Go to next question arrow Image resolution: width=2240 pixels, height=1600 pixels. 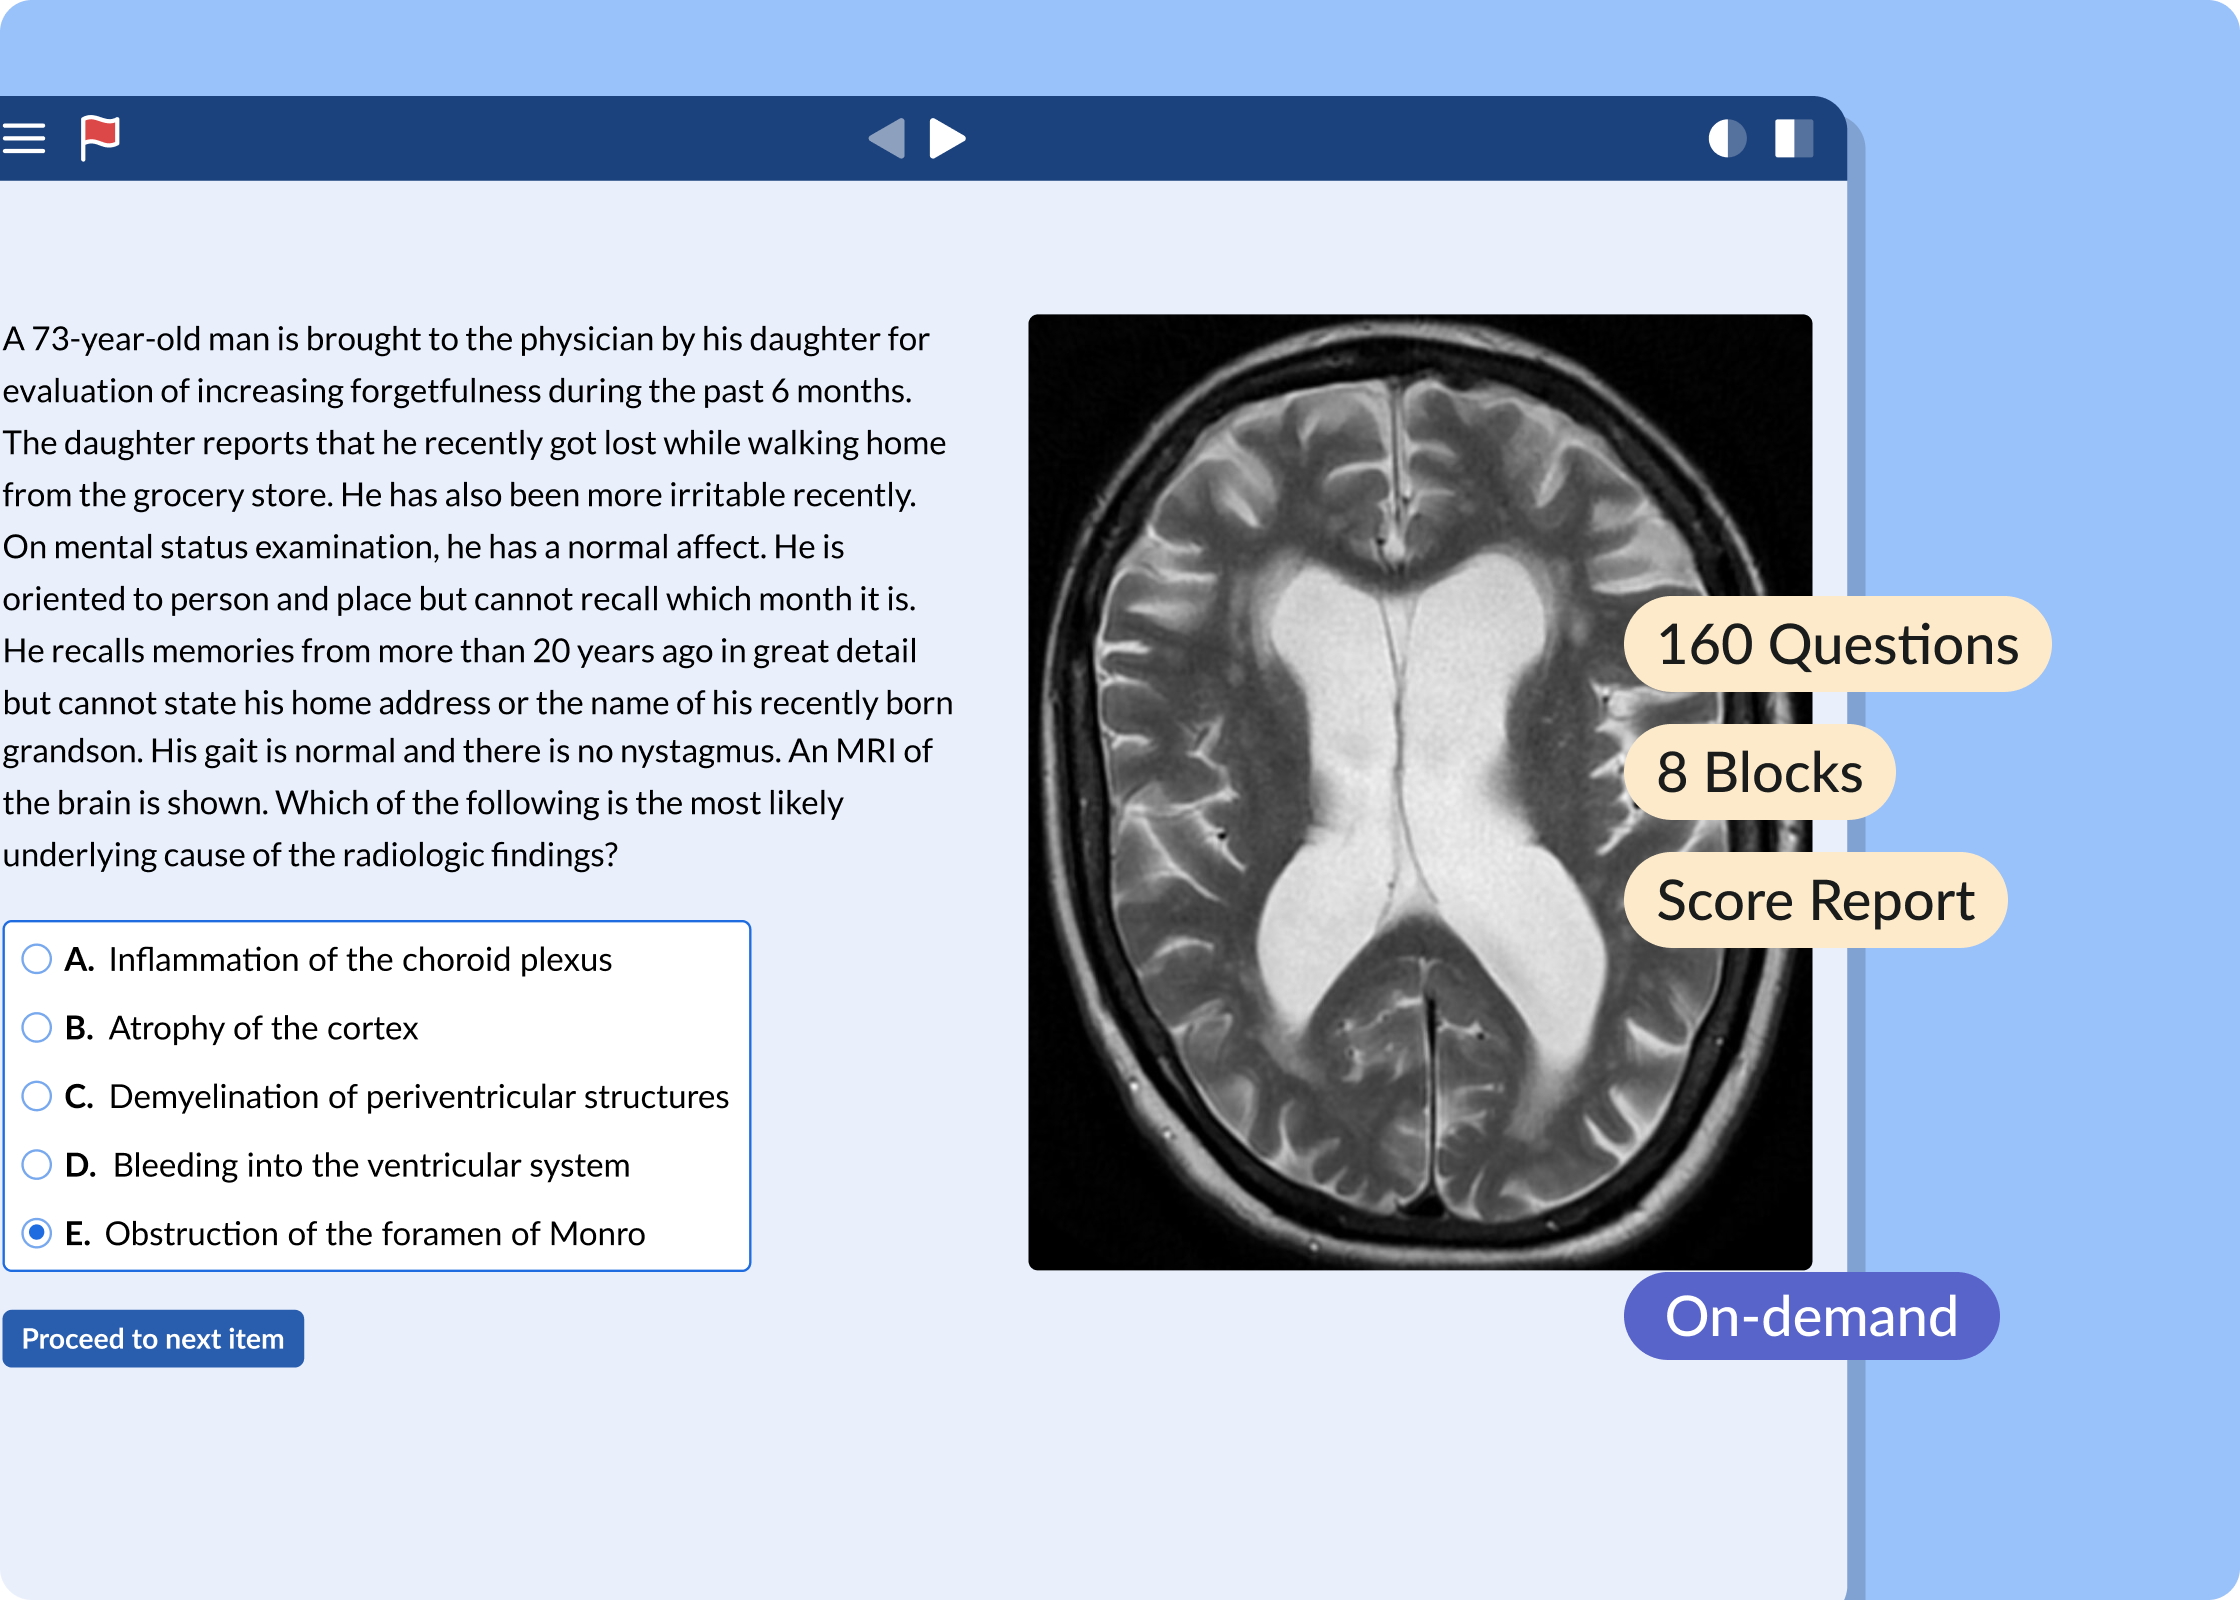[946, 138]
